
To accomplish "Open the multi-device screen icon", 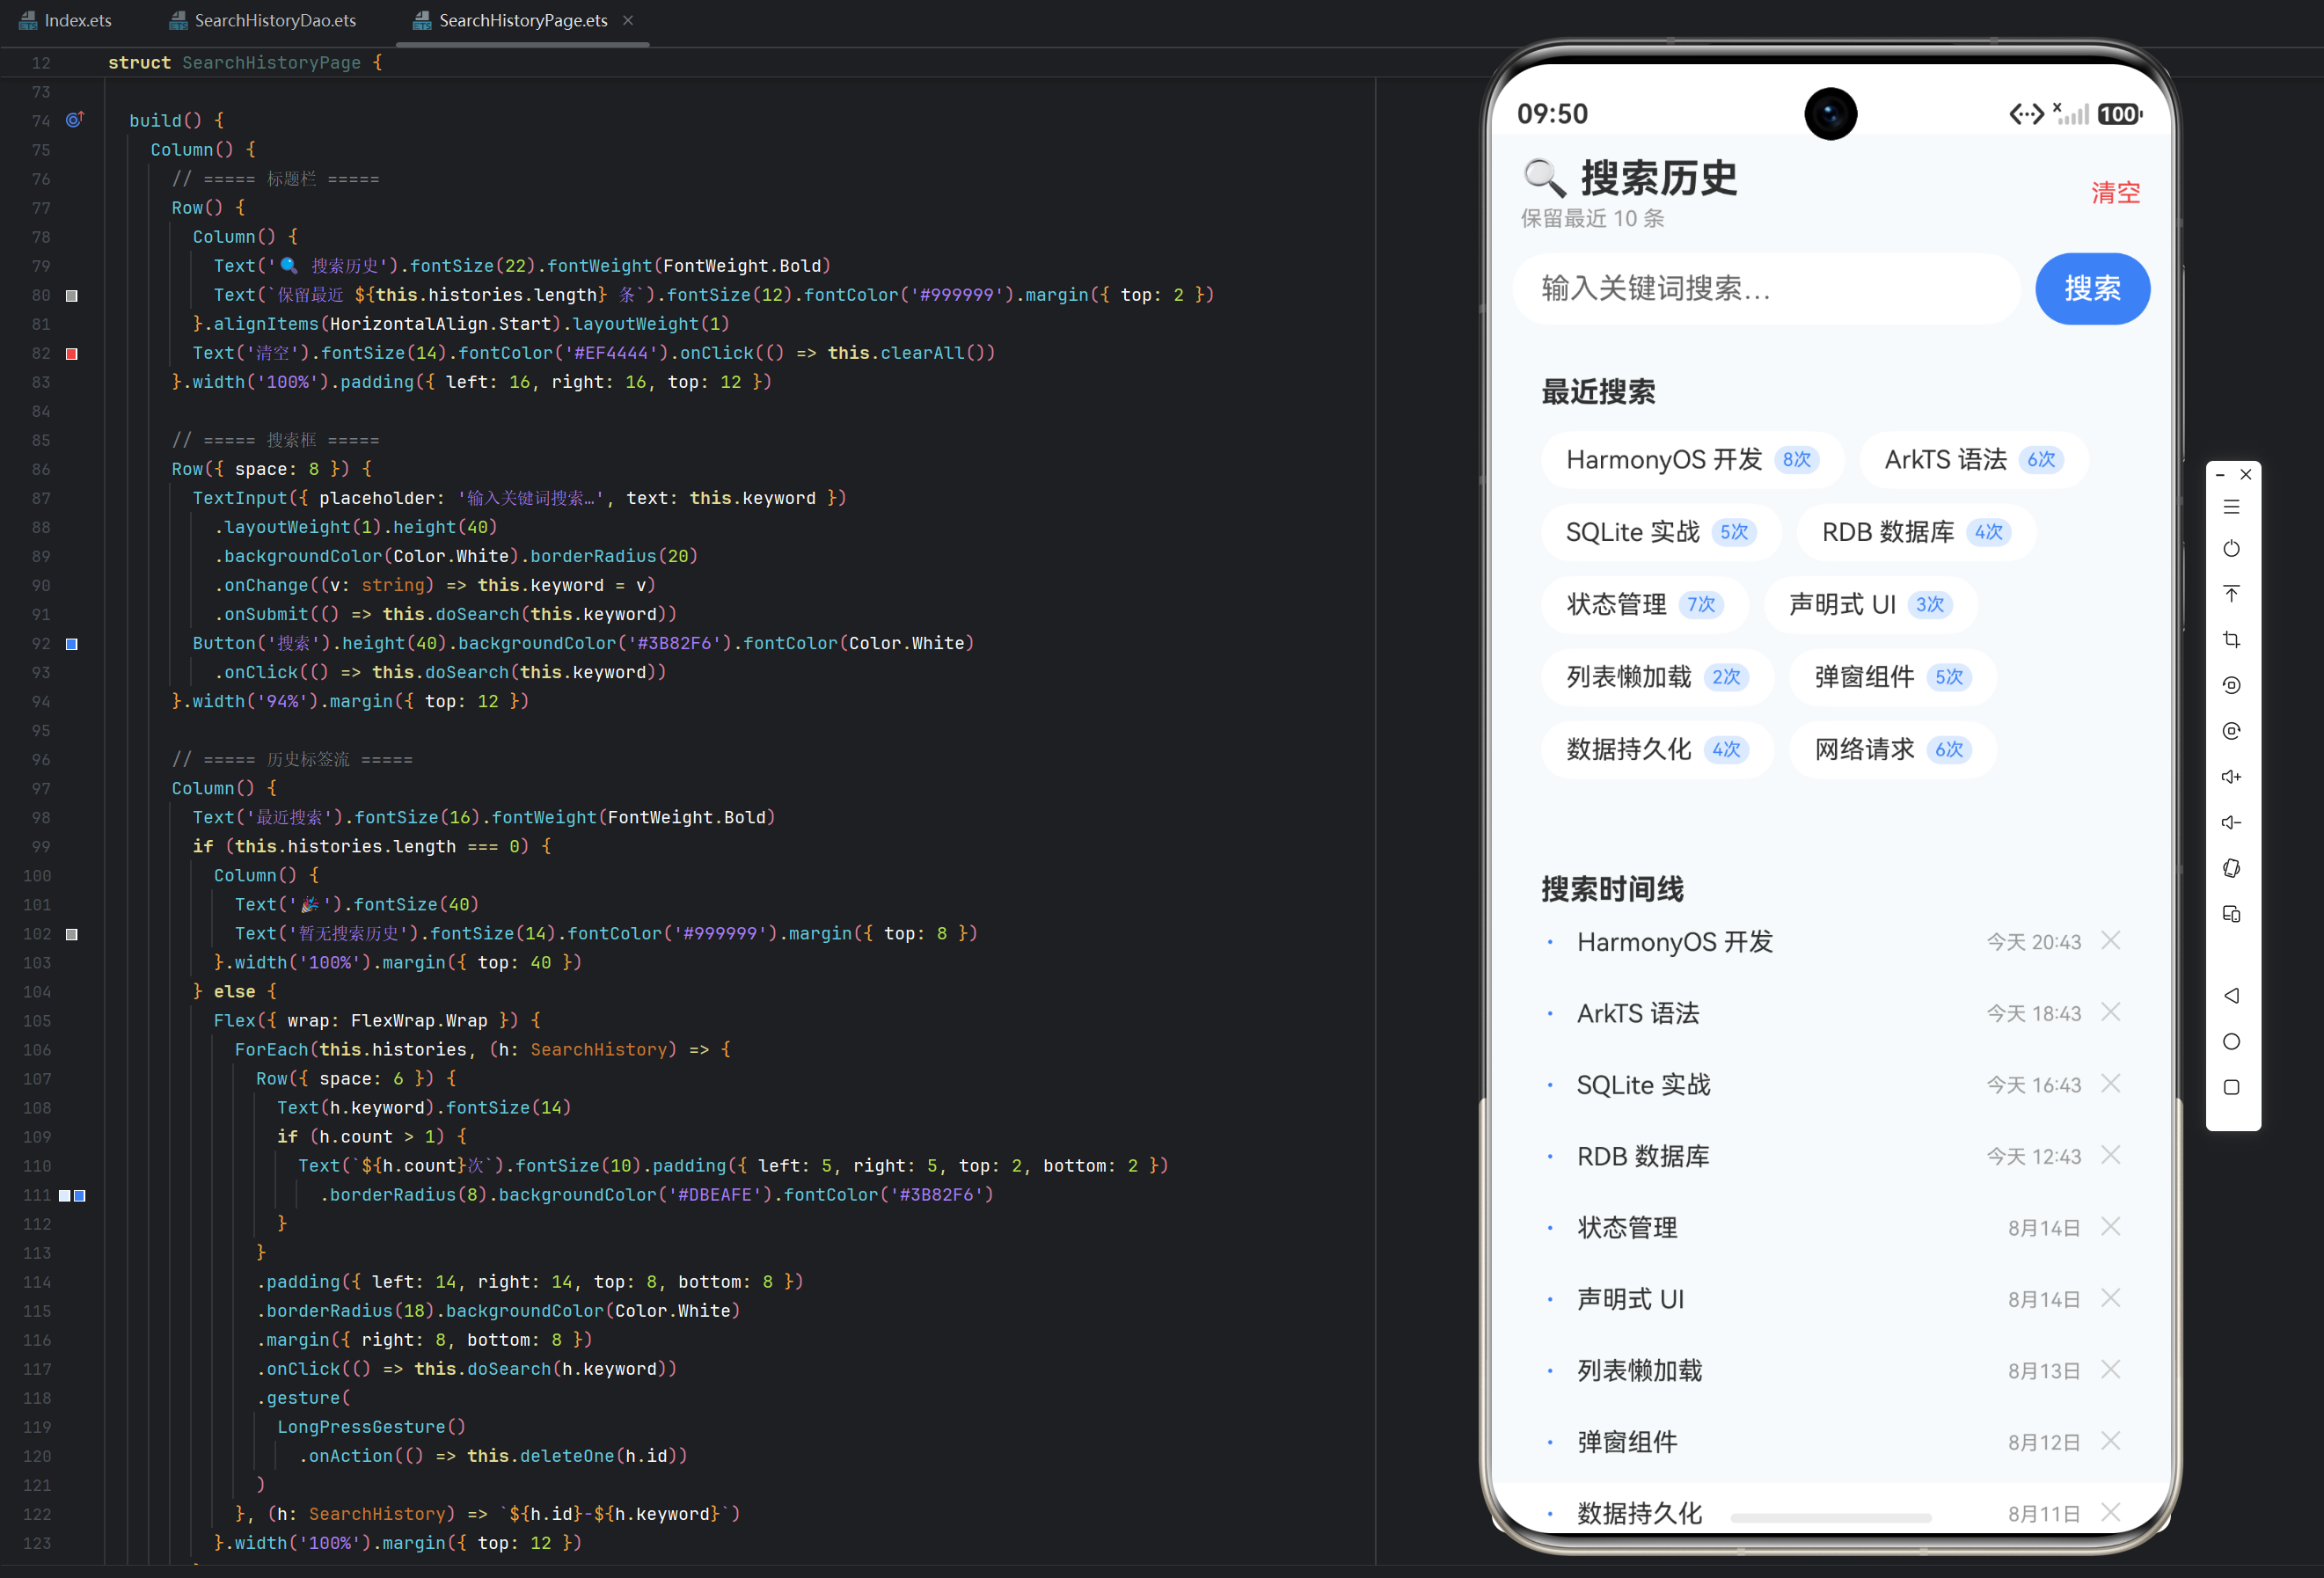I will pyautogui.click(x=2231, y=914).
